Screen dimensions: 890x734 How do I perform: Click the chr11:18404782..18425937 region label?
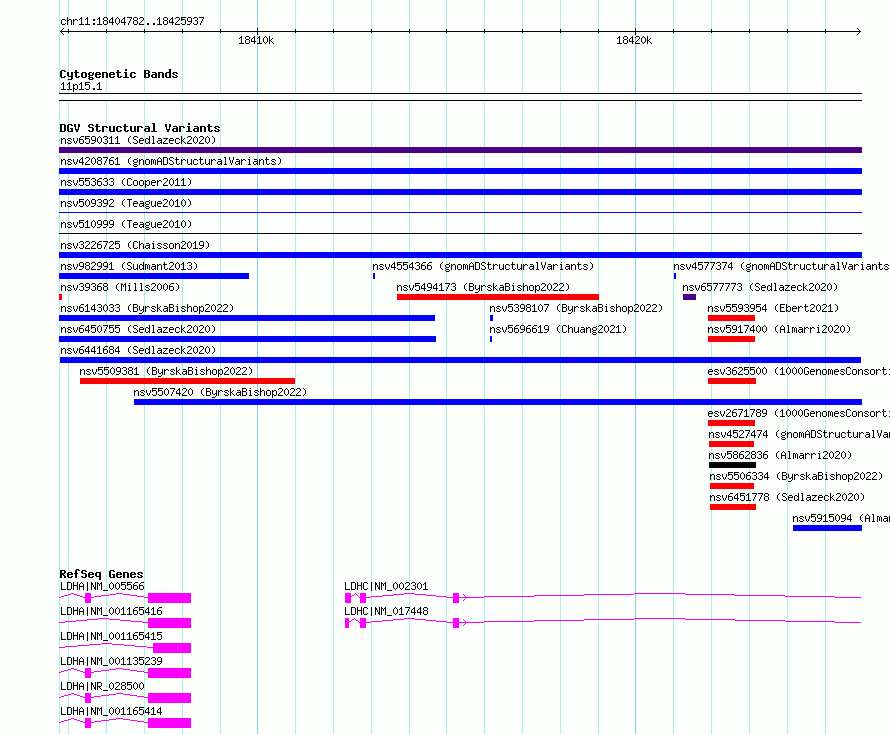coord(132,21)
